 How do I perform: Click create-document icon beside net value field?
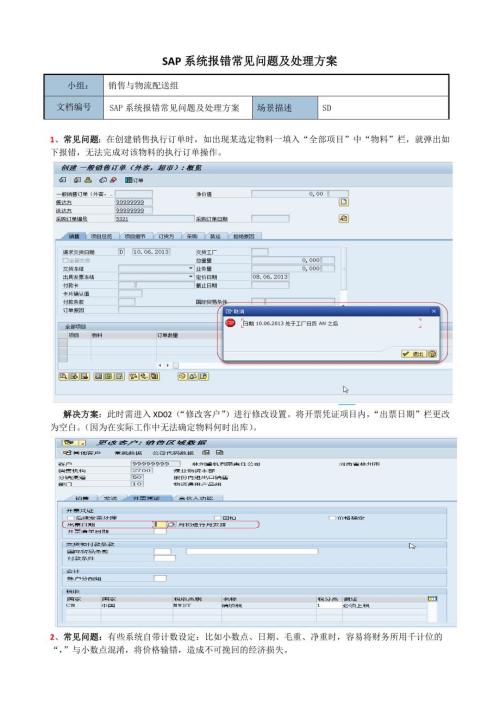point(344,202)
